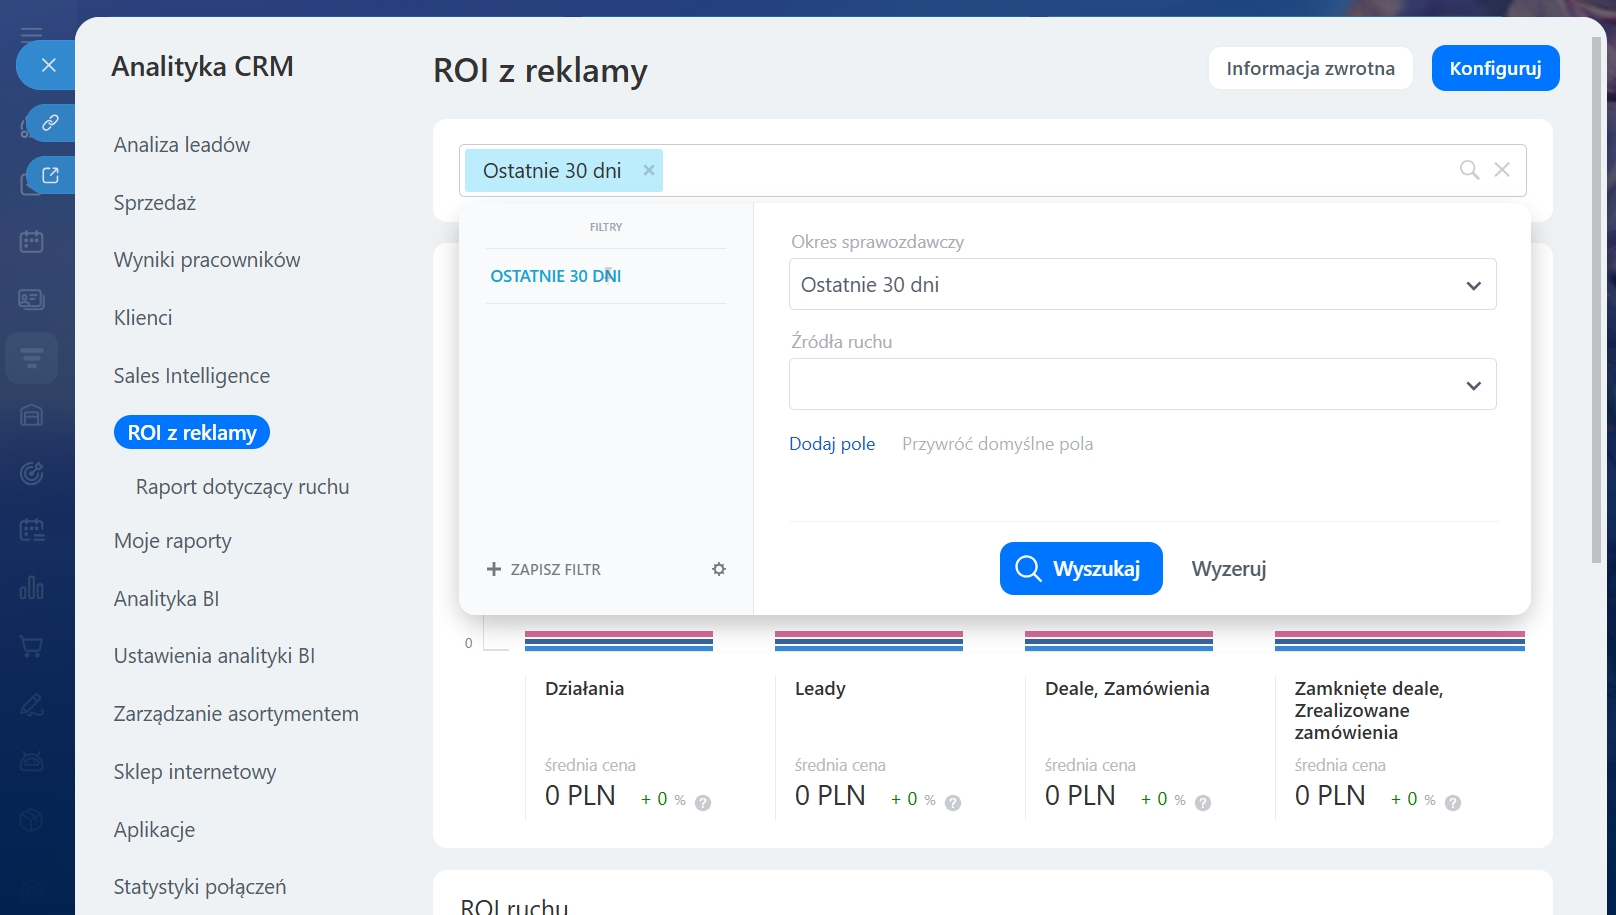Click the copy link icon on the left edge
The image size is (1616, 915).
[50, 123]
